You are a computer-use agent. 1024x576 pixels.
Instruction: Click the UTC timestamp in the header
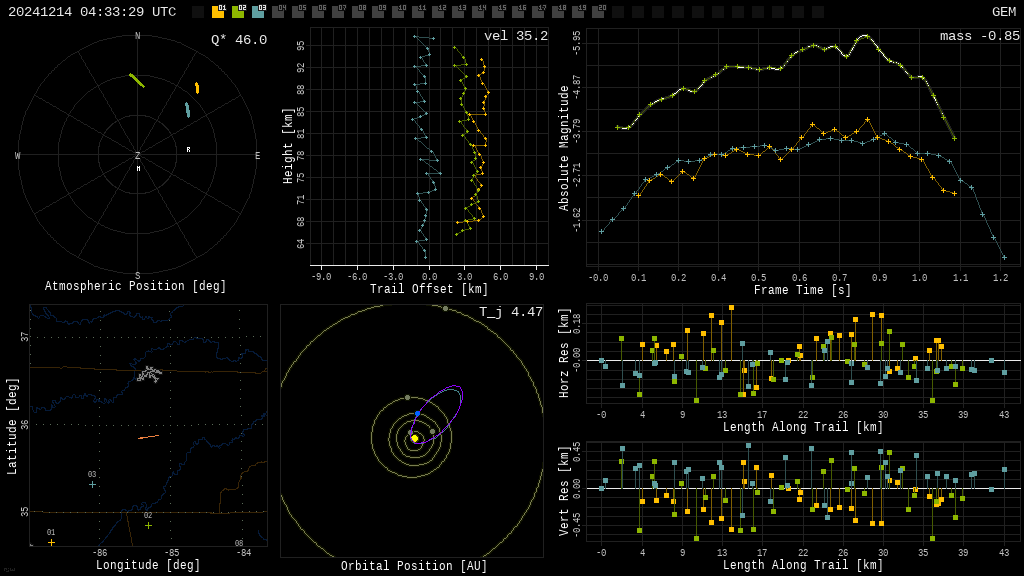pos(92,12)
